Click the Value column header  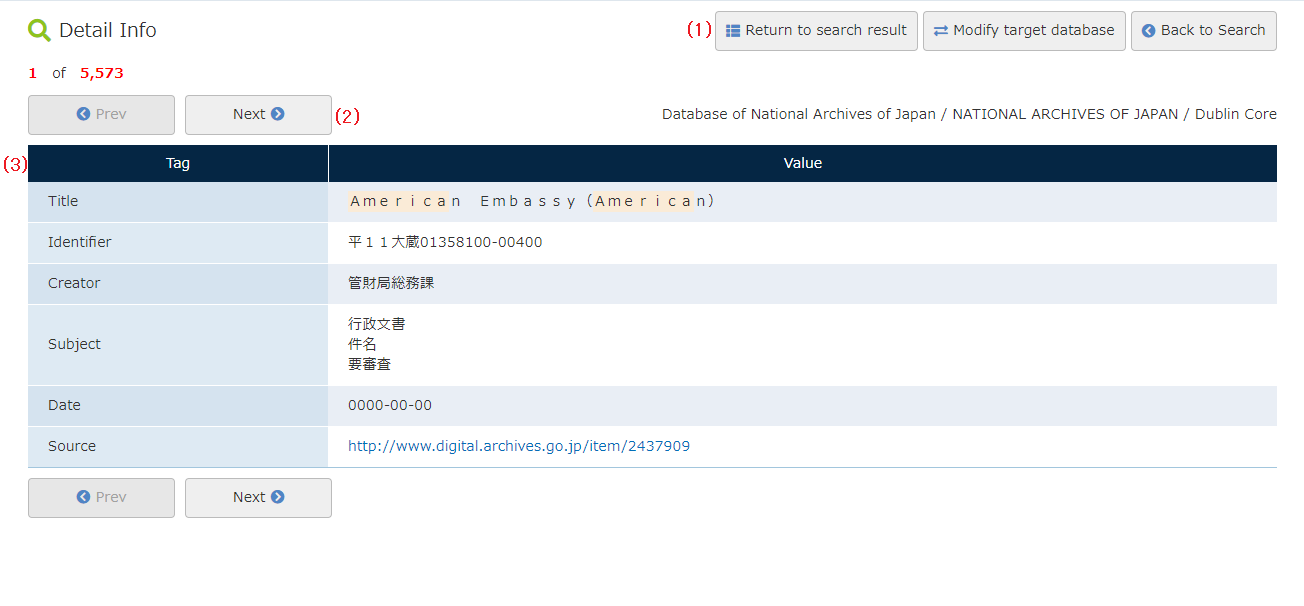[x=803, y=164]
